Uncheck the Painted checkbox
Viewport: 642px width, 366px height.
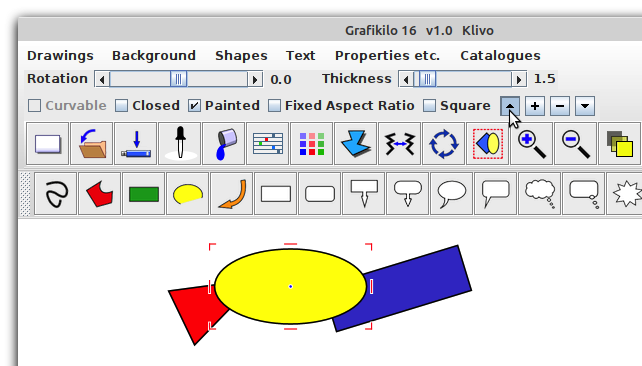tap(194, 106)
